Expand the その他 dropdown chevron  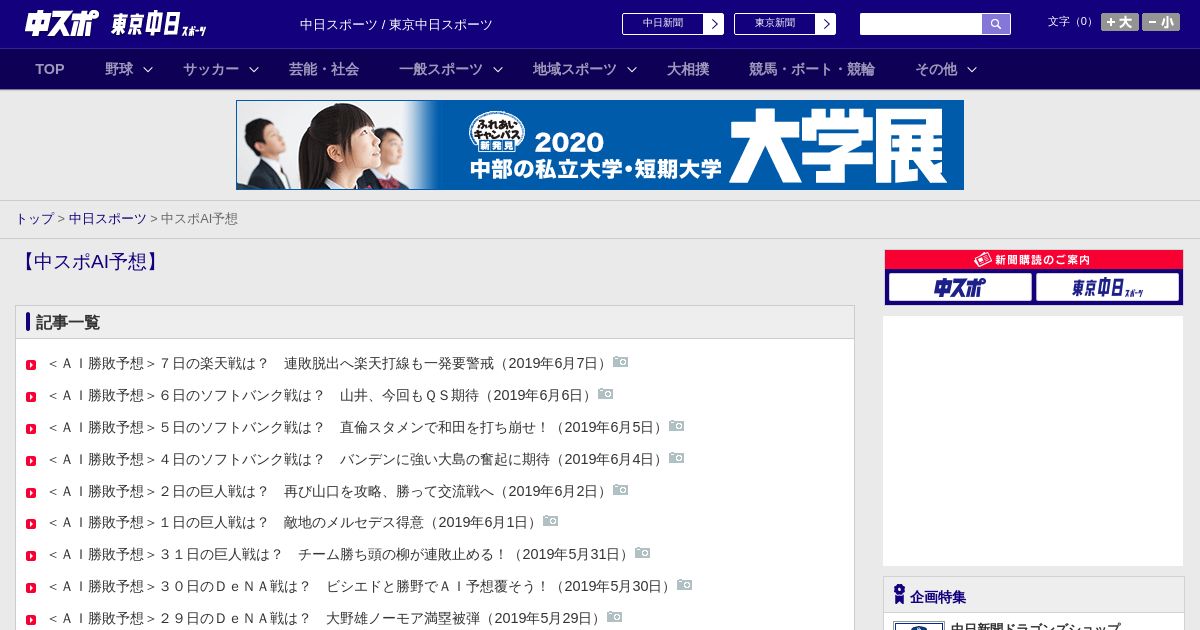(x=972, y=69)
